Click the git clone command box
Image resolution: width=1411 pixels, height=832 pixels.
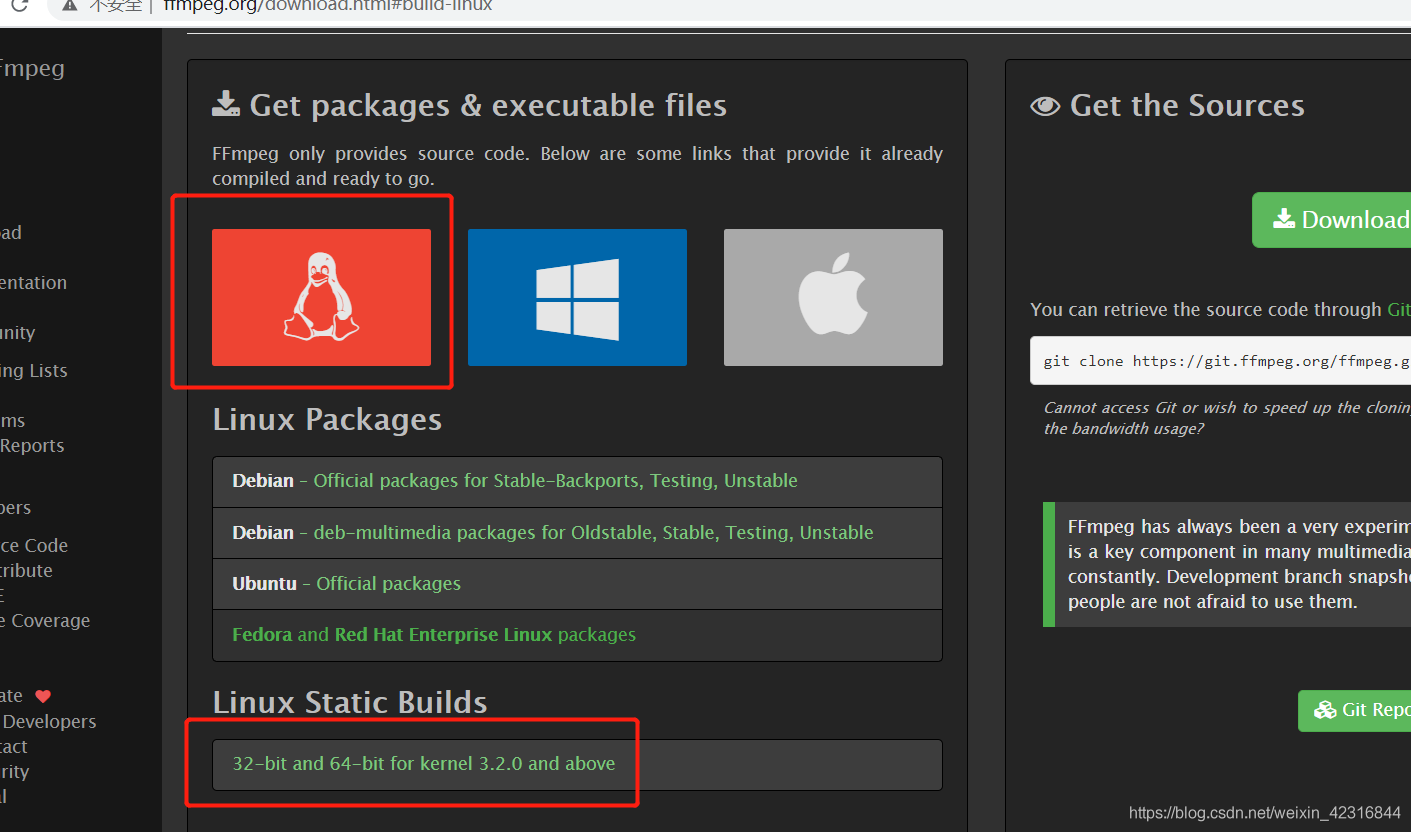click(x=1220, y=361)
